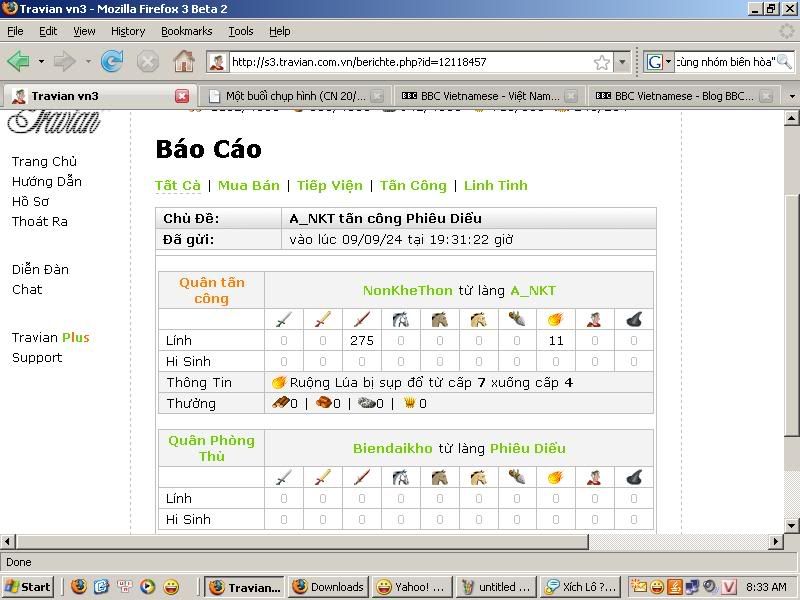Viewport: 800px width, 600px height.
Task: Click attacker's first sword unit icon
Action: click(284, 319)
